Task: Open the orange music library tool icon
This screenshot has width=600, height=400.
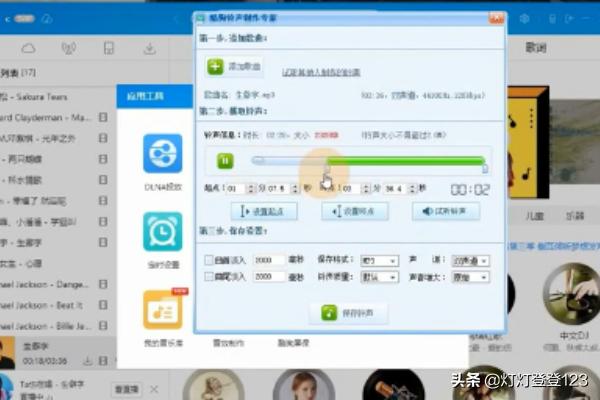Action: tap(163, 310)
